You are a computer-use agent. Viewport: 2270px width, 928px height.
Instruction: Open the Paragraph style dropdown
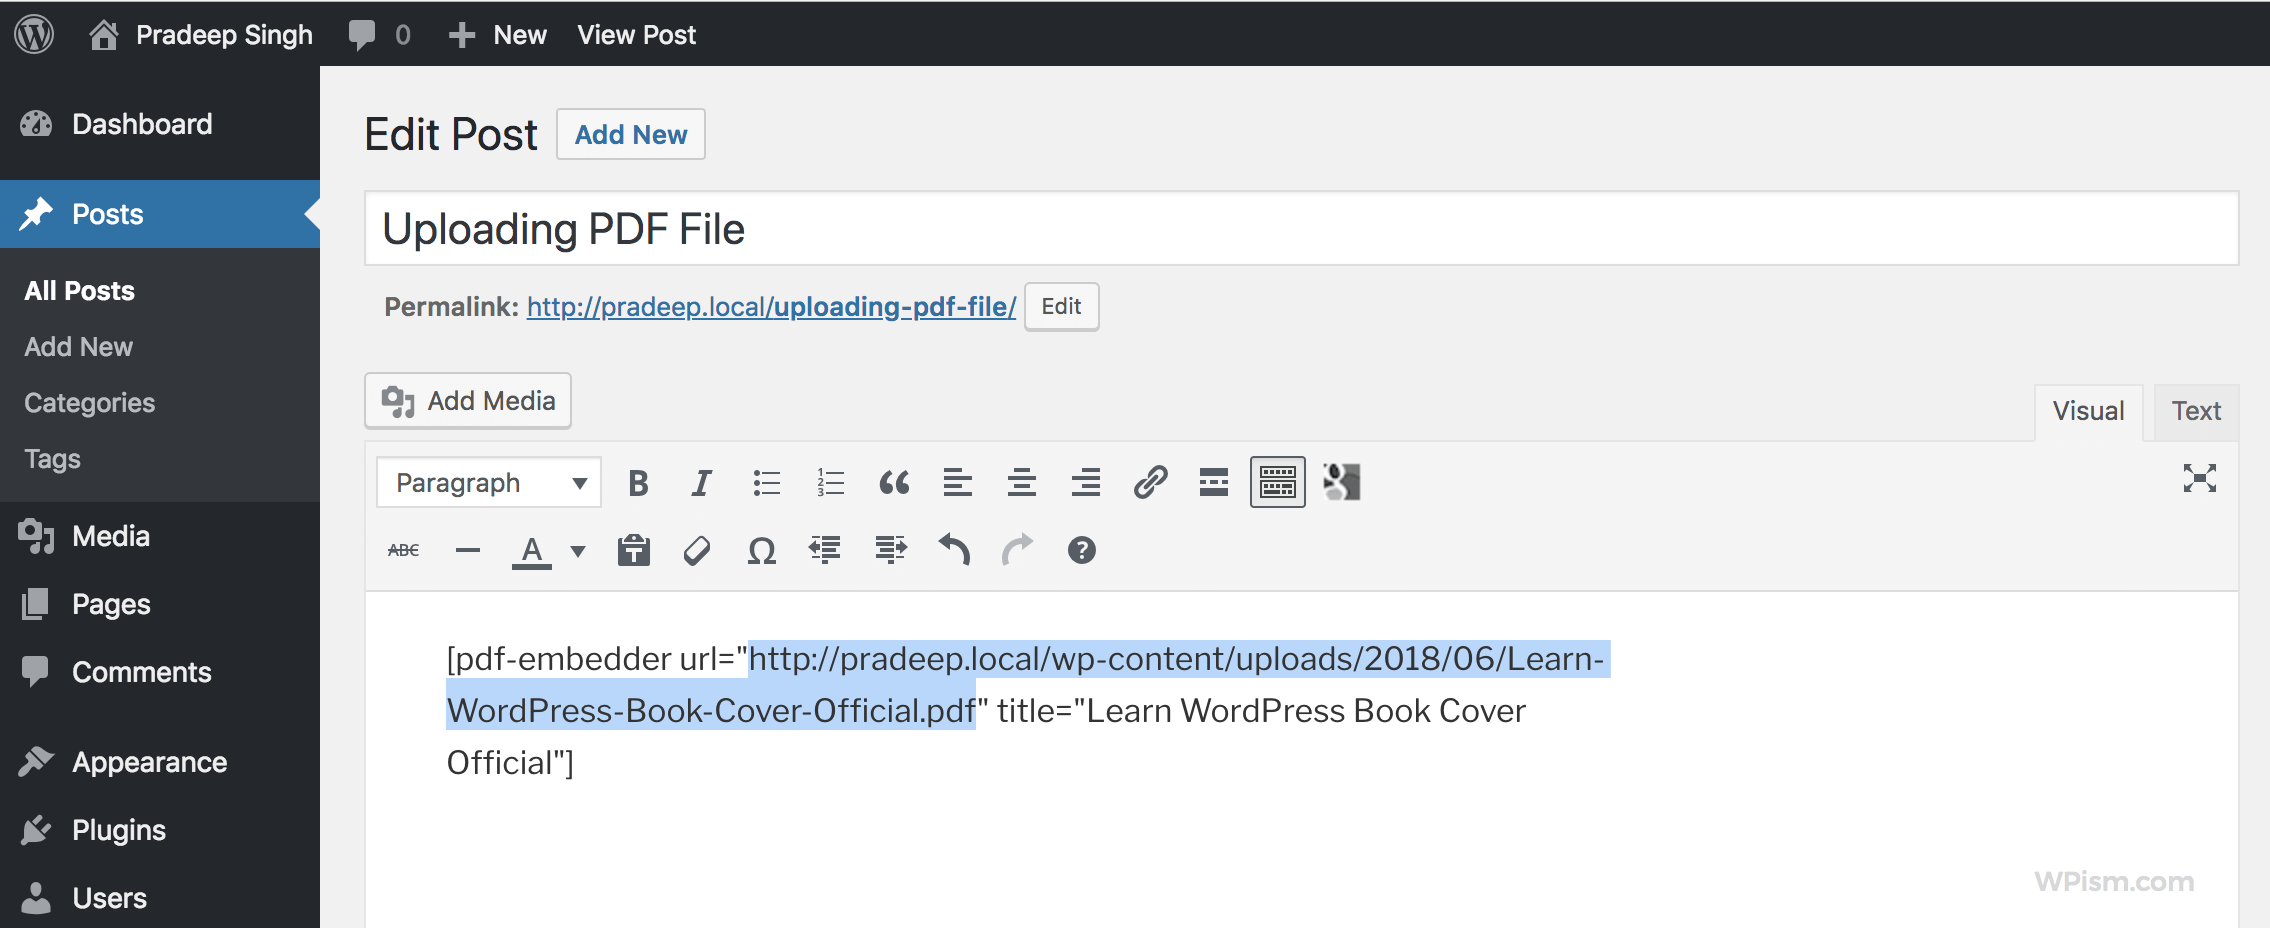click(487, 482)
